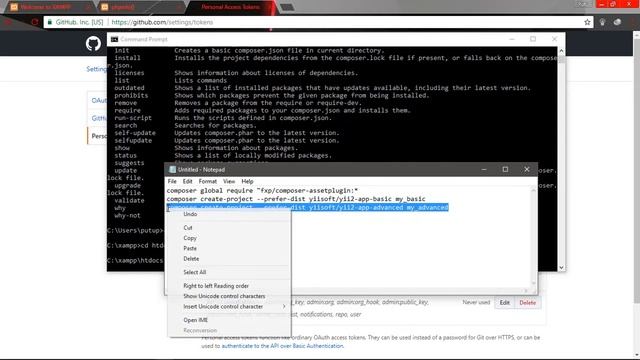The image size is (640, 360).
Task: Select Right to left Reading order
Action: click(x=216, y=286)
